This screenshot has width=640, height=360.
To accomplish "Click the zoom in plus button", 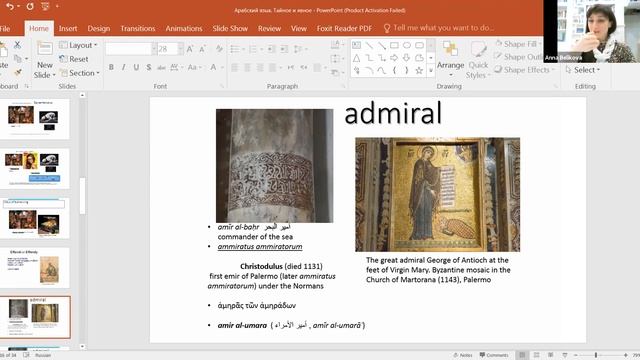I will coord(625,355).
